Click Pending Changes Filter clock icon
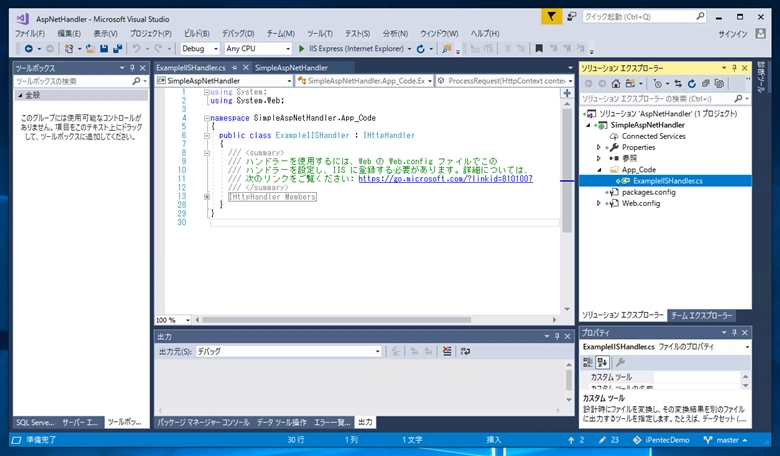Viewport: 780px width, 456px height. click(658, 84)
